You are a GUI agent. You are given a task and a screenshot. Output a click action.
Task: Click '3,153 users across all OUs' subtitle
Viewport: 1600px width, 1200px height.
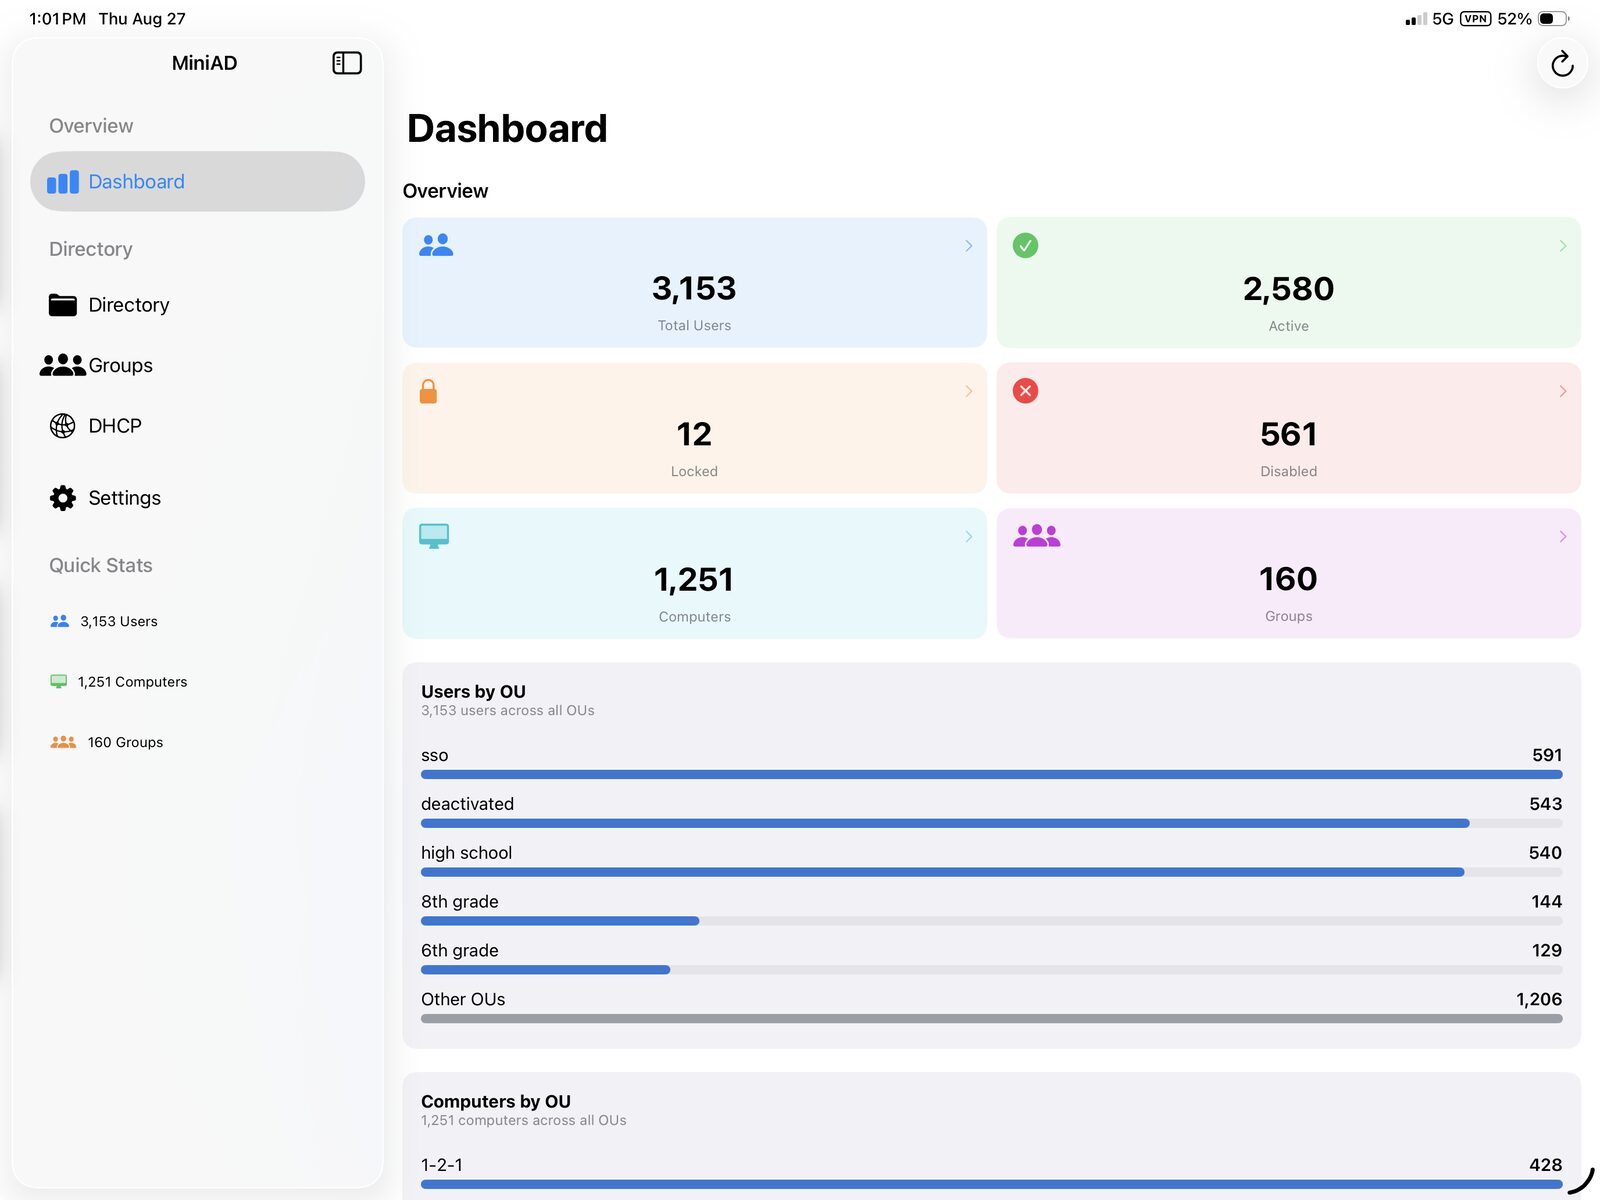(x=507, y=711)
